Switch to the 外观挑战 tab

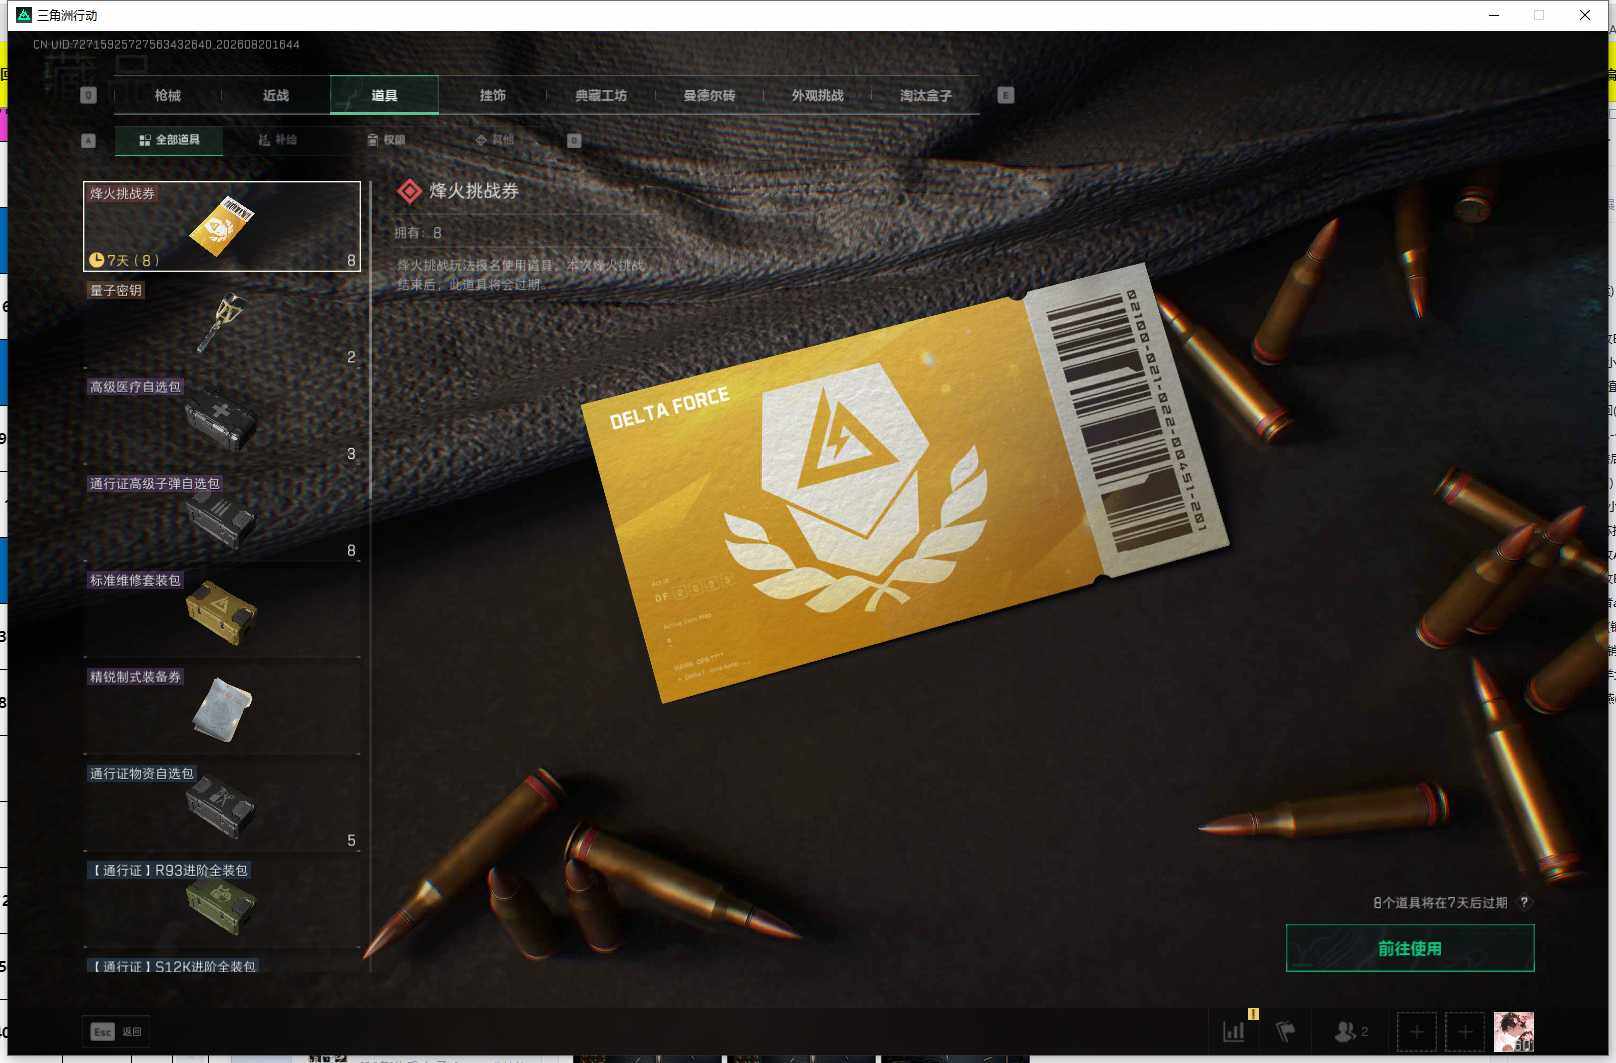[x=818, y=96]
